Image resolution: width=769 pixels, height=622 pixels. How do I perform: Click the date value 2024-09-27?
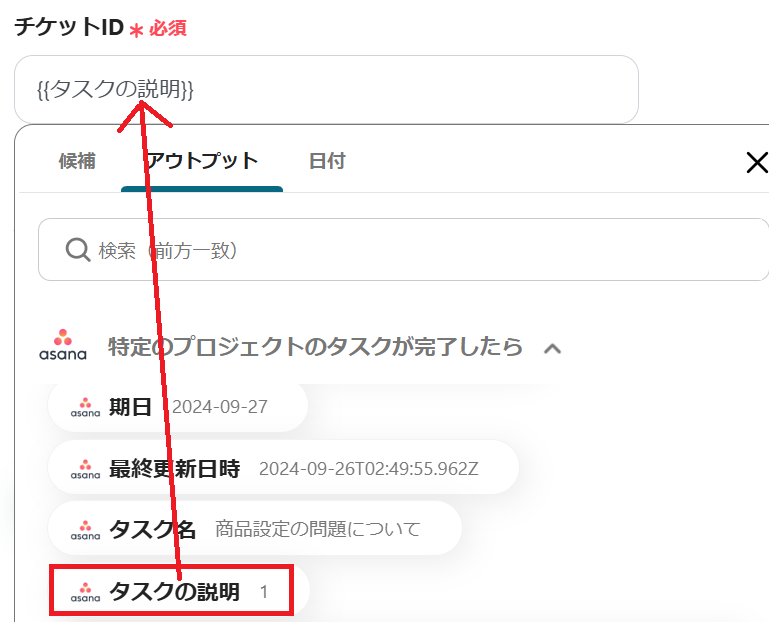tap(219, 407)
